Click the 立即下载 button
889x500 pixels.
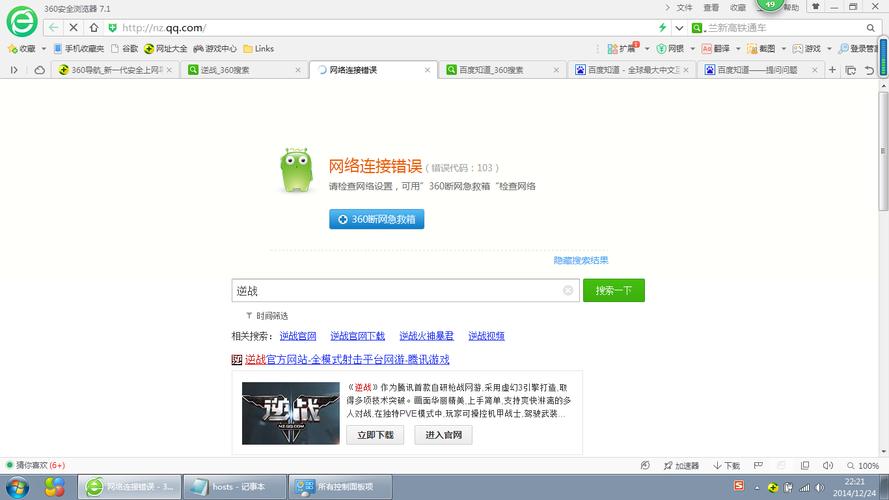tap(375, 435)
